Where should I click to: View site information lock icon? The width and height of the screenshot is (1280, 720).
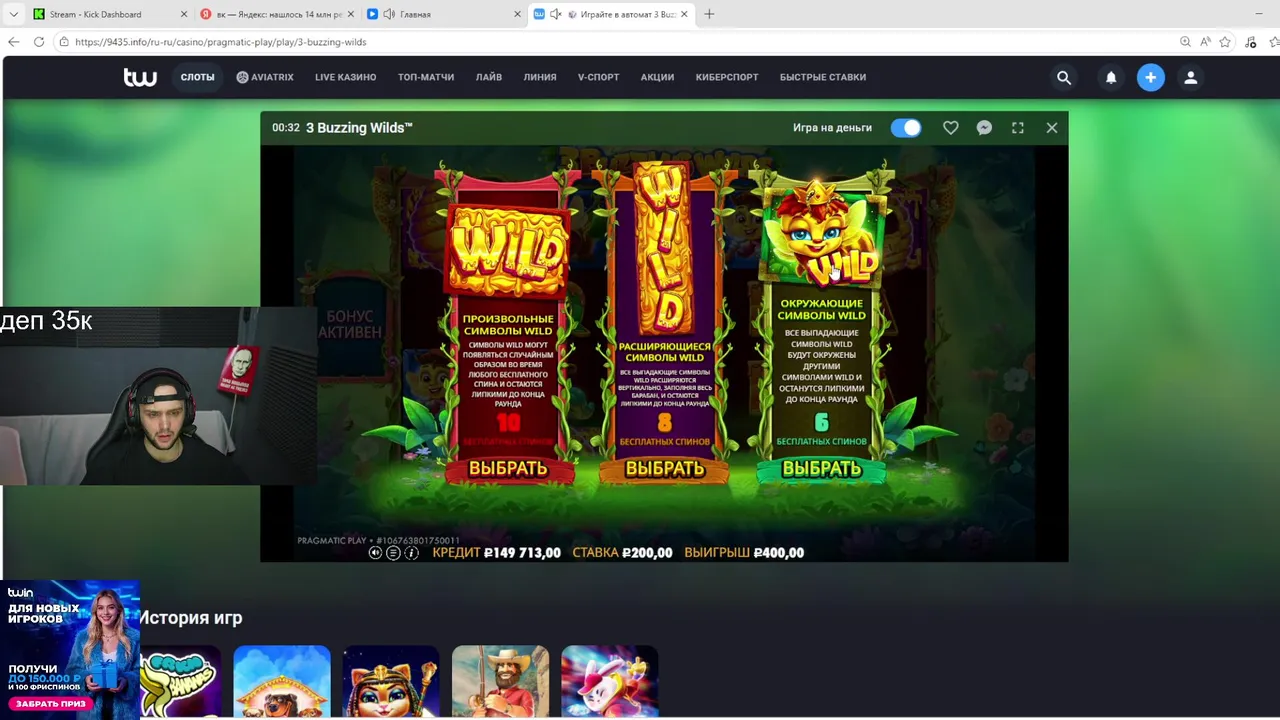64,42
